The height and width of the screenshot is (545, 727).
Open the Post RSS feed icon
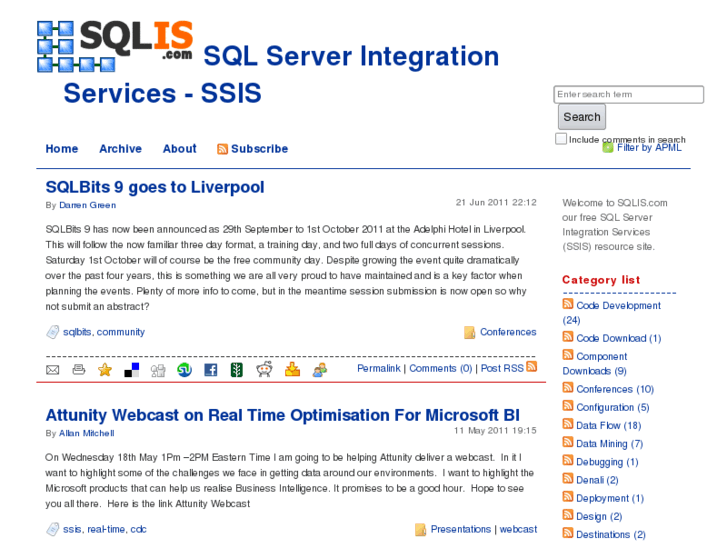tap(532, 366)
